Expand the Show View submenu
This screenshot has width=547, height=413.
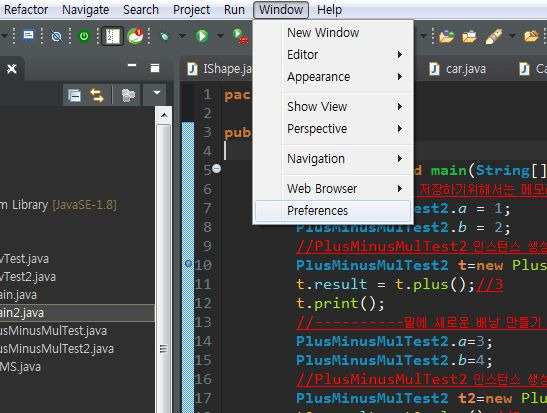click(x=333, y=107)
